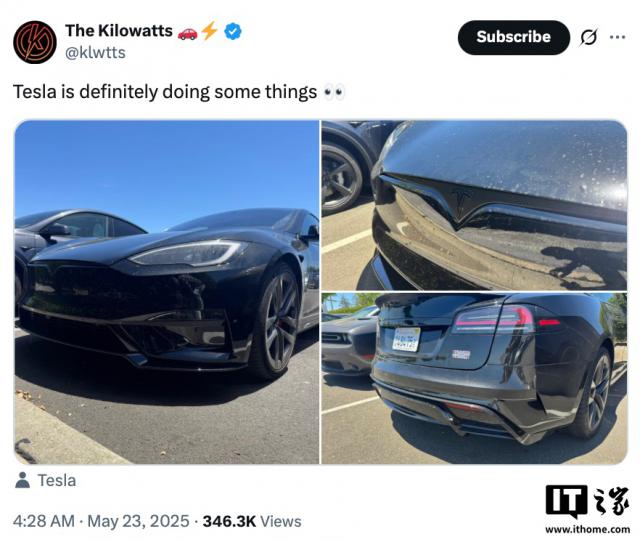This screenshot has width=640, height=542.
Task: Open the Tesla hood logo close-up photo
Action: click(x=474, y=205)
